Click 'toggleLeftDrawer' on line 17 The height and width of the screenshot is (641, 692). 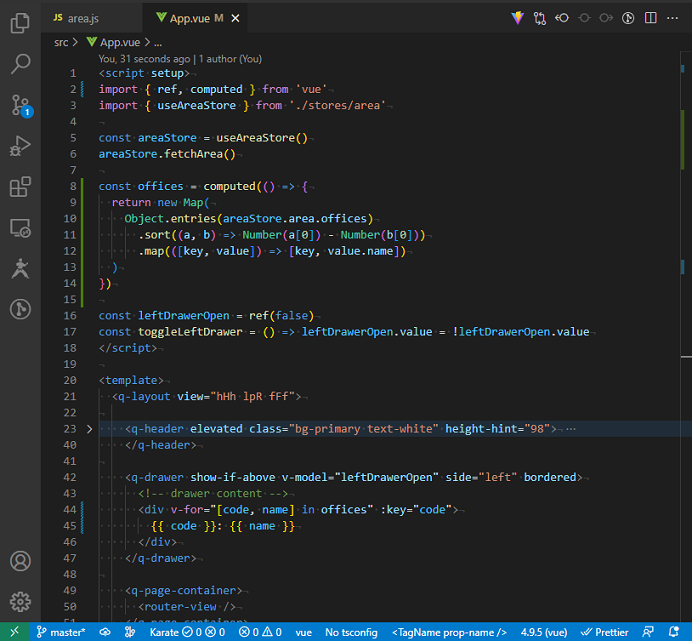tap(190, 332)
